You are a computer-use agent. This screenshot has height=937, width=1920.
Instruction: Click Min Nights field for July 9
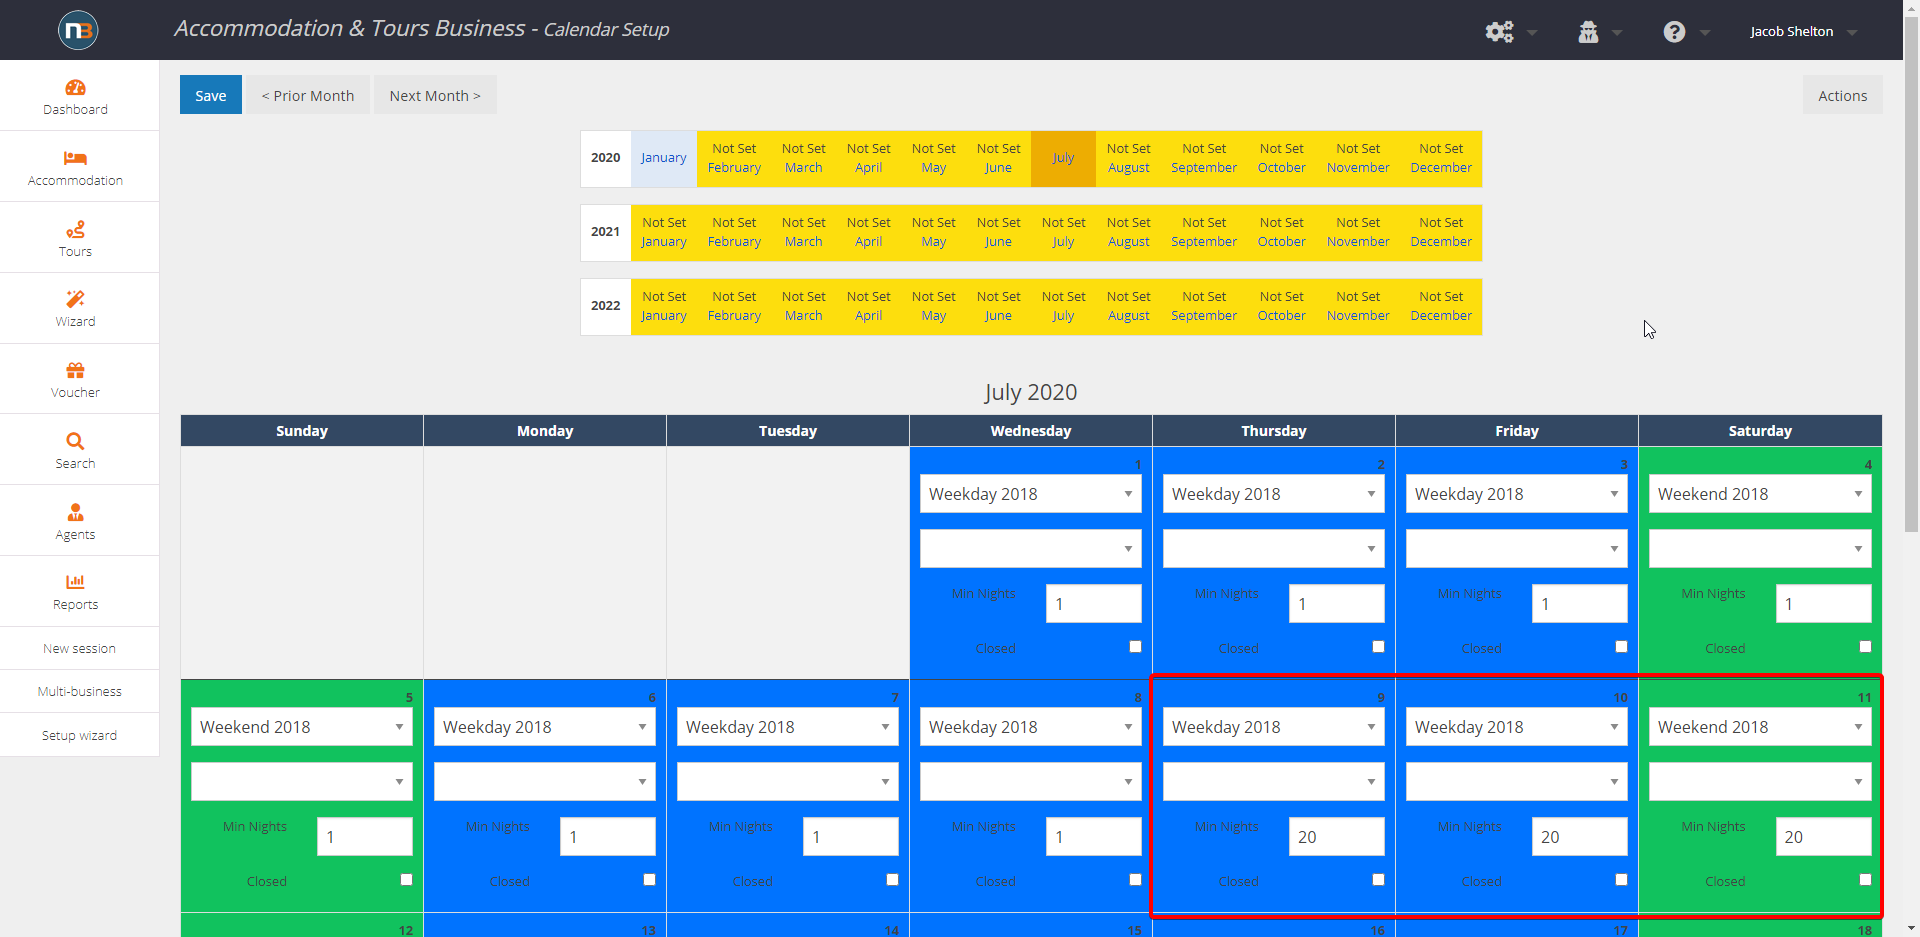[x=1336, y=837]
